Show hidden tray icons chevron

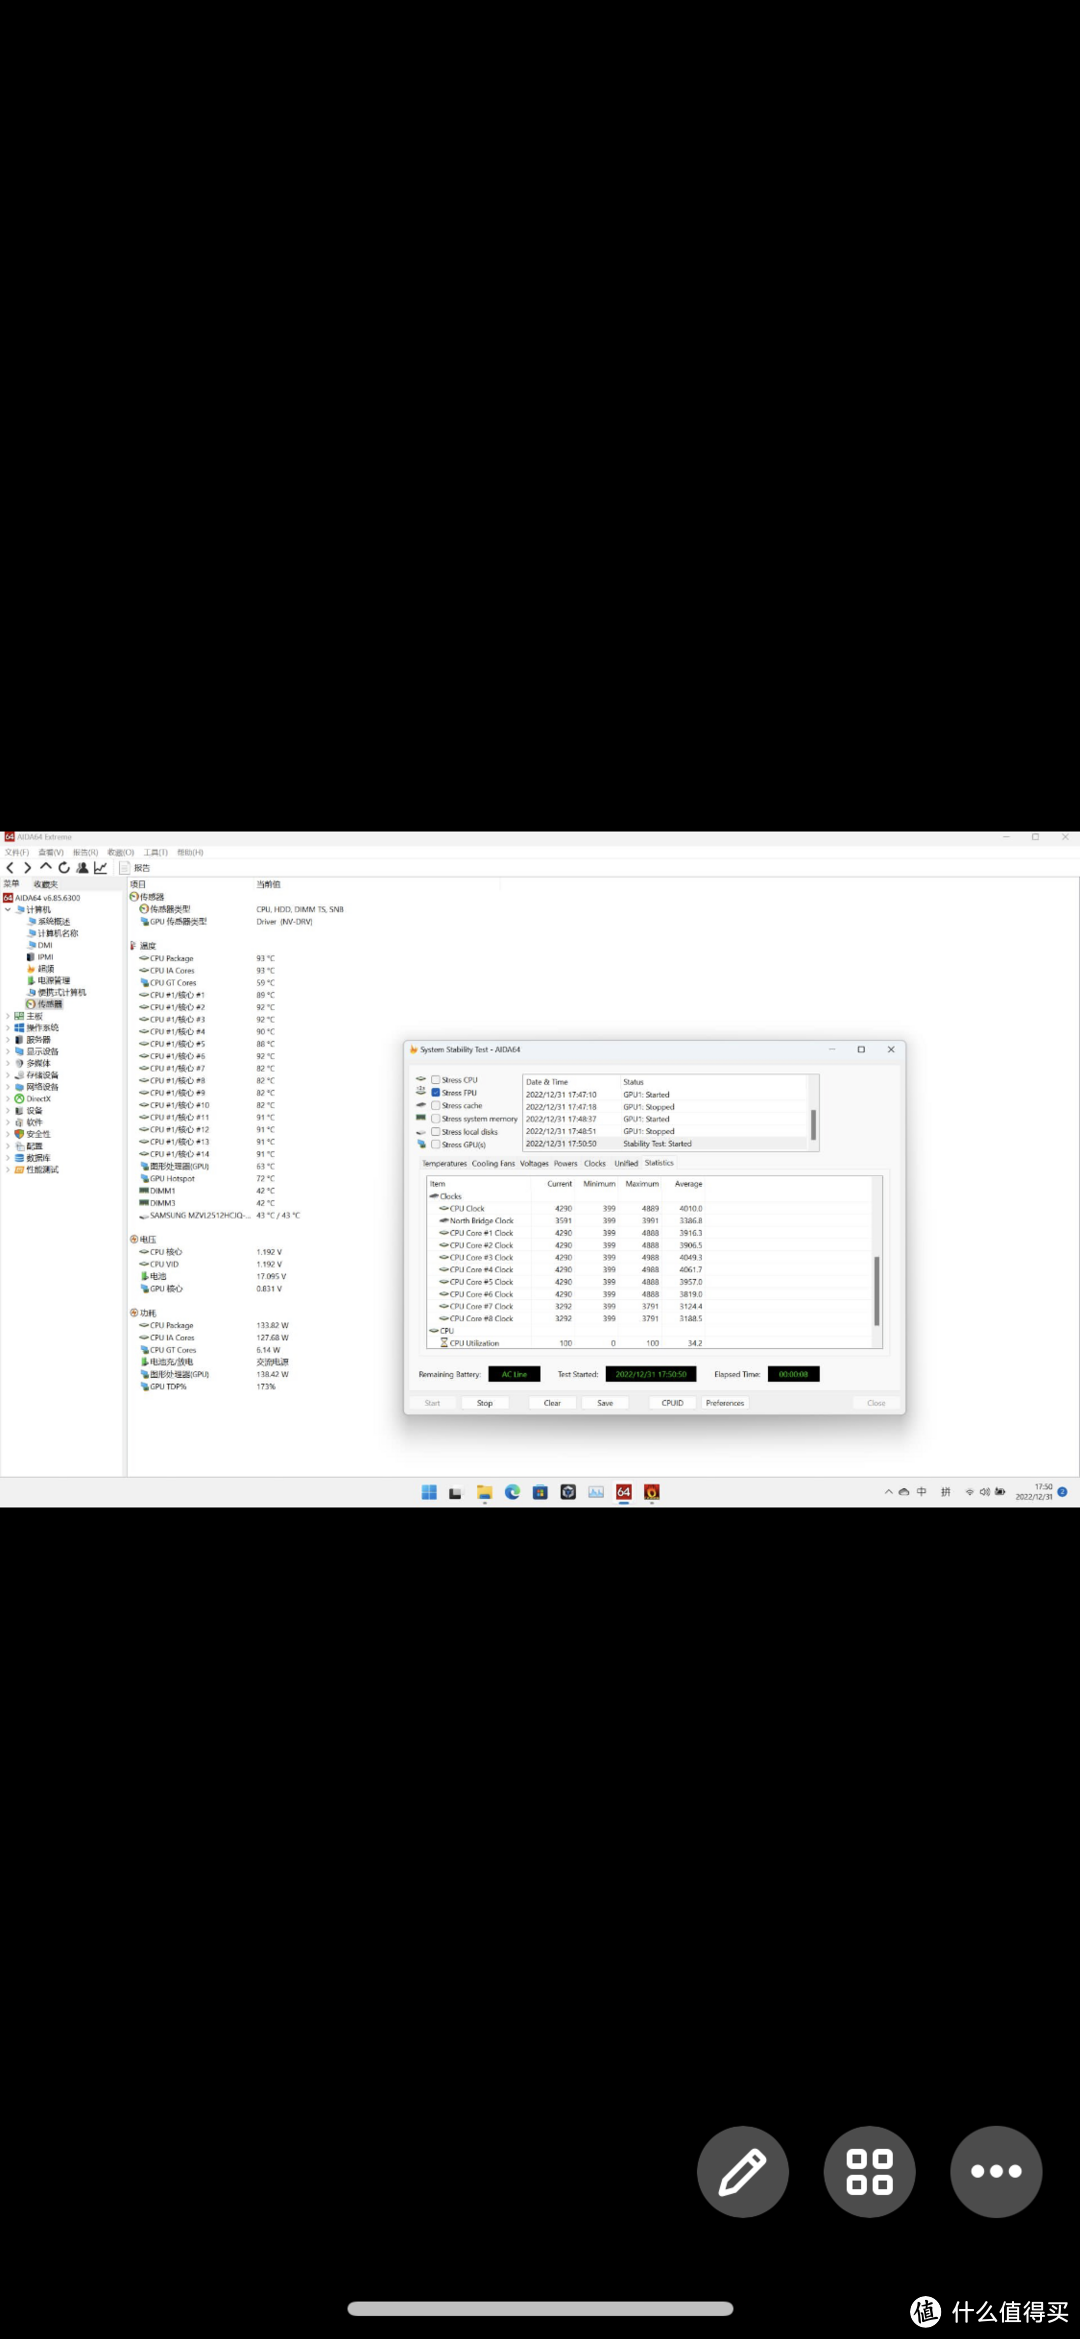(888, 1492)
